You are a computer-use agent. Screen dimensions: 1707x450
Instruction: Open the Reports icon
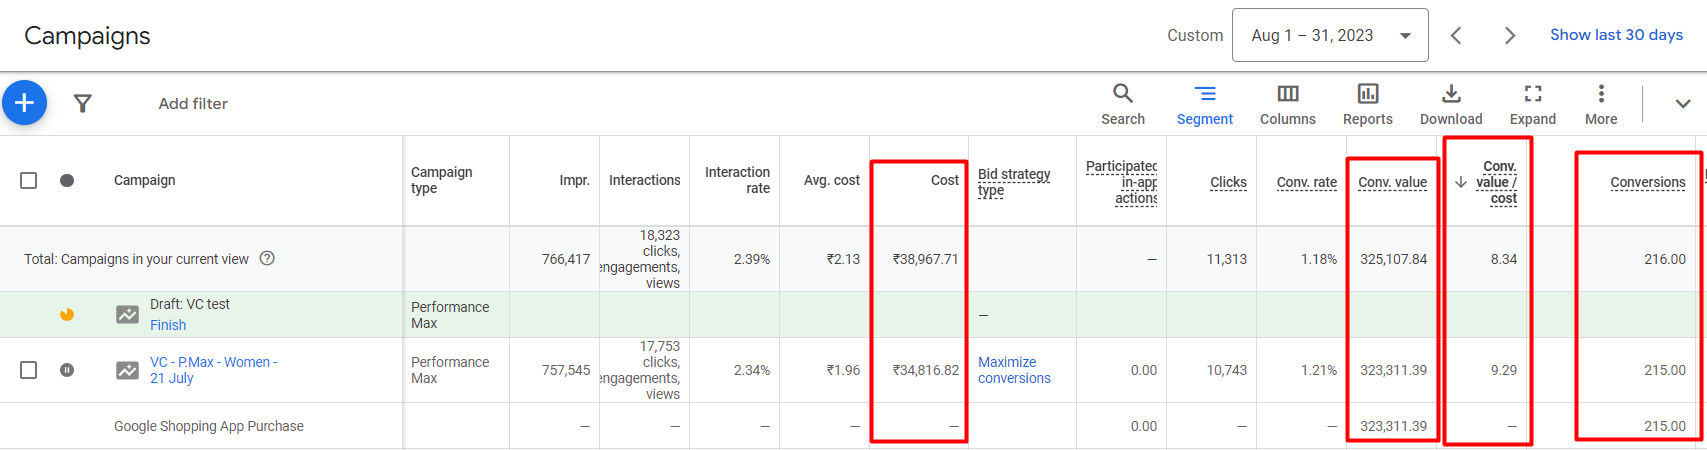1367,104
